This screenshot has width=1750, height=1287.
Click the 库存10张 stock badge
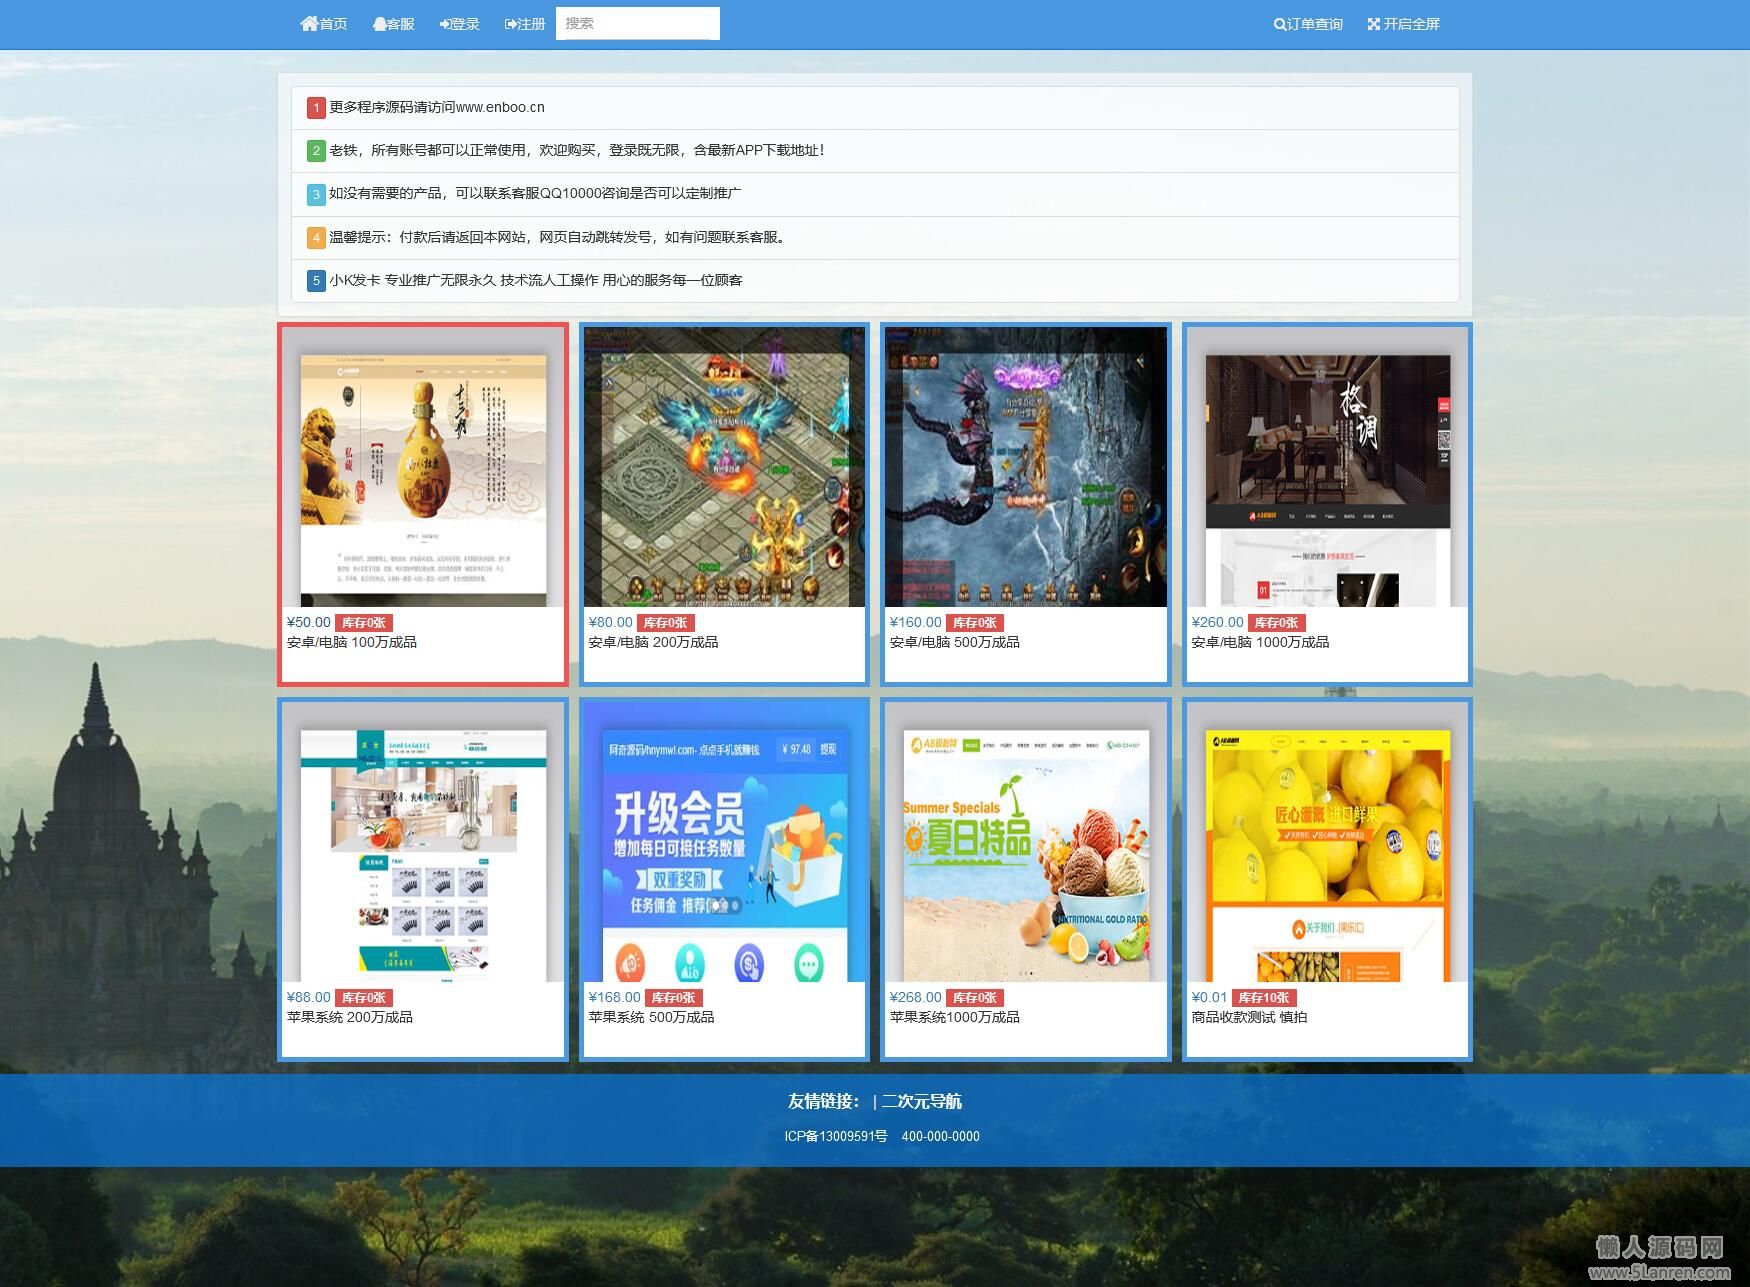tap(1265, 998)
